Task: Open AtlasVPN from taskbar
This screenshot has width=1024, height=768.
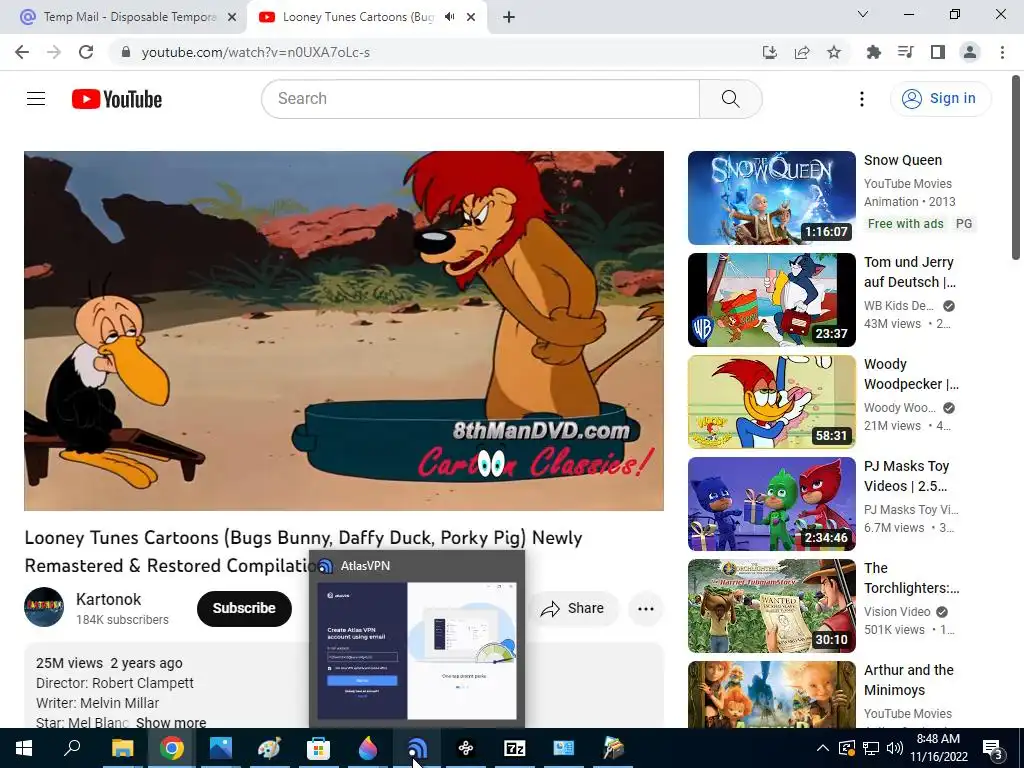Action: coord(417,748)
